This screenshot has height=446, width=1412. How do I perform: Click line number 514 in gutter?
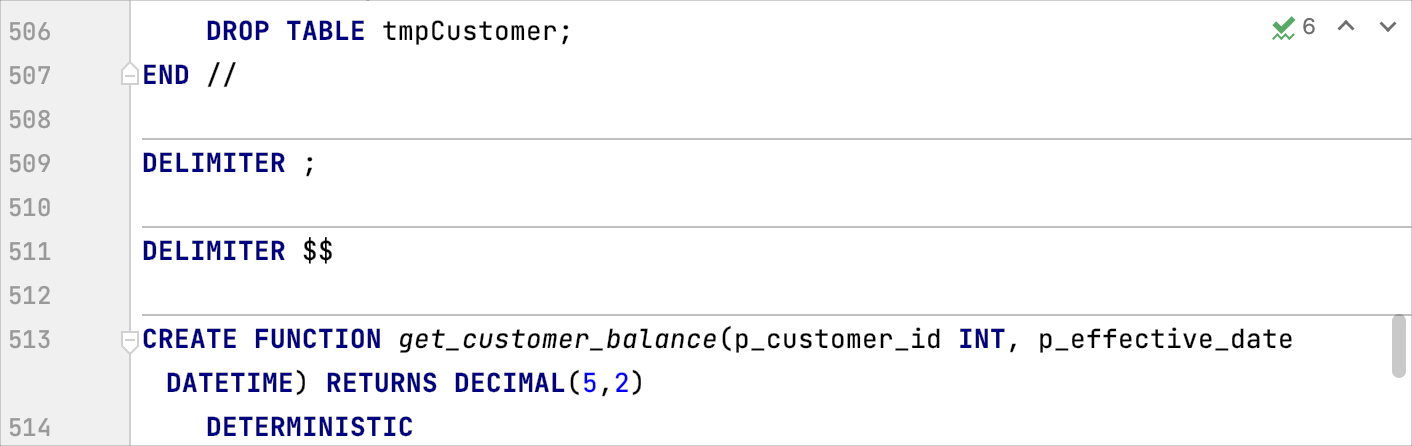(29, 428)
